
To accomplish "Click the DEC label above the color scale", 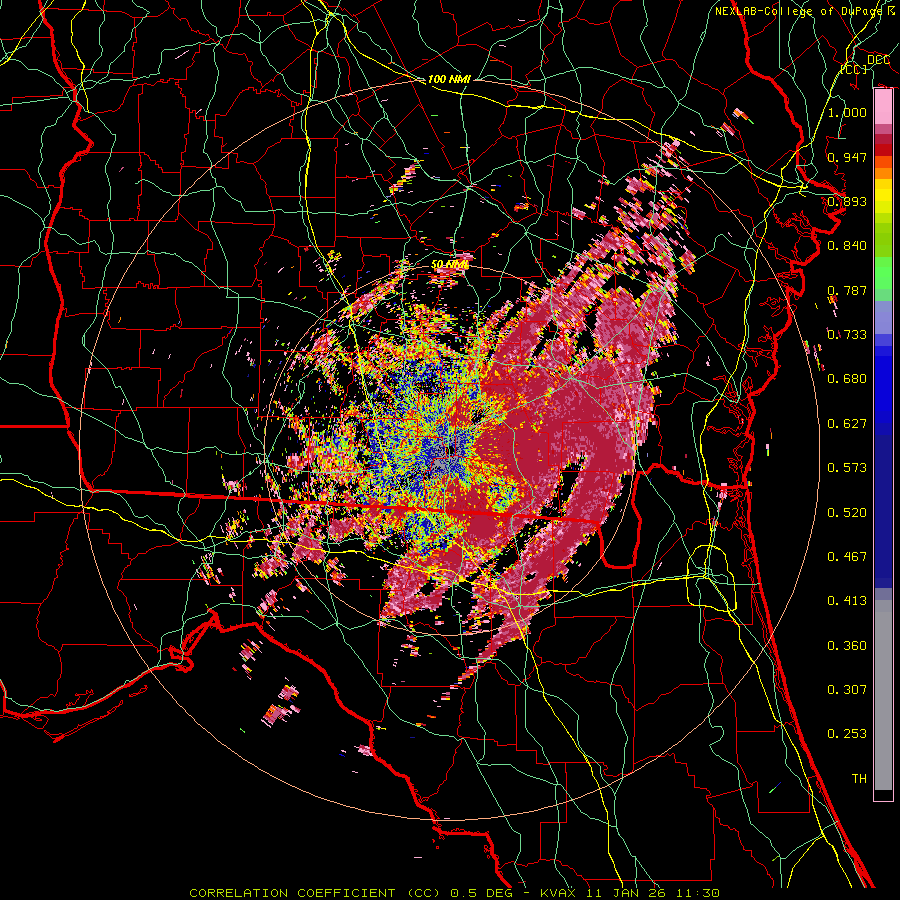I will (x=878, y=60).
